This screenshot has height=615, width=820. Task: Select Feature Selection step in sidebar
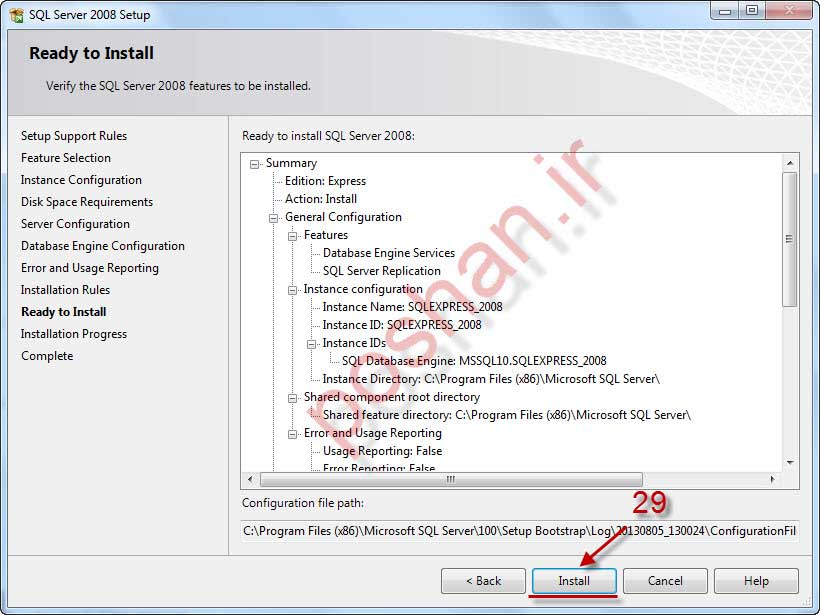coord(66,158)
